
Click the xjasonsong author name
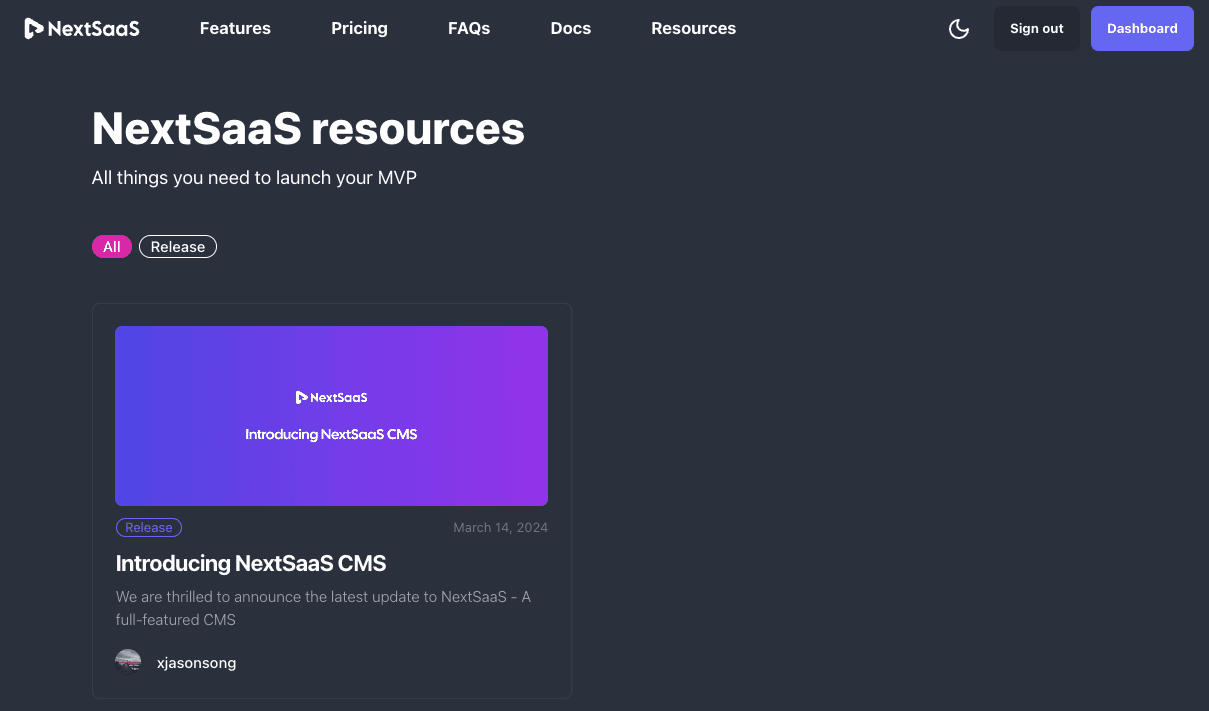196,662
